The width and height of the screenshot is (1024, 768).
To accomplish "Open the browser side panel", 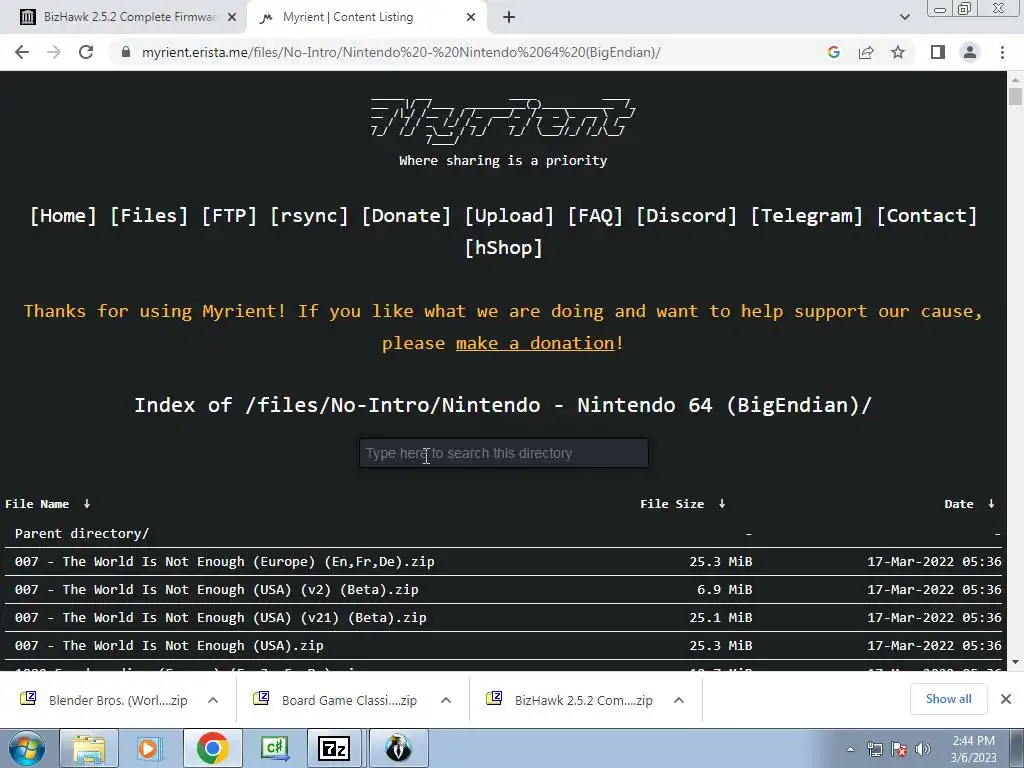I will (938, 52).
